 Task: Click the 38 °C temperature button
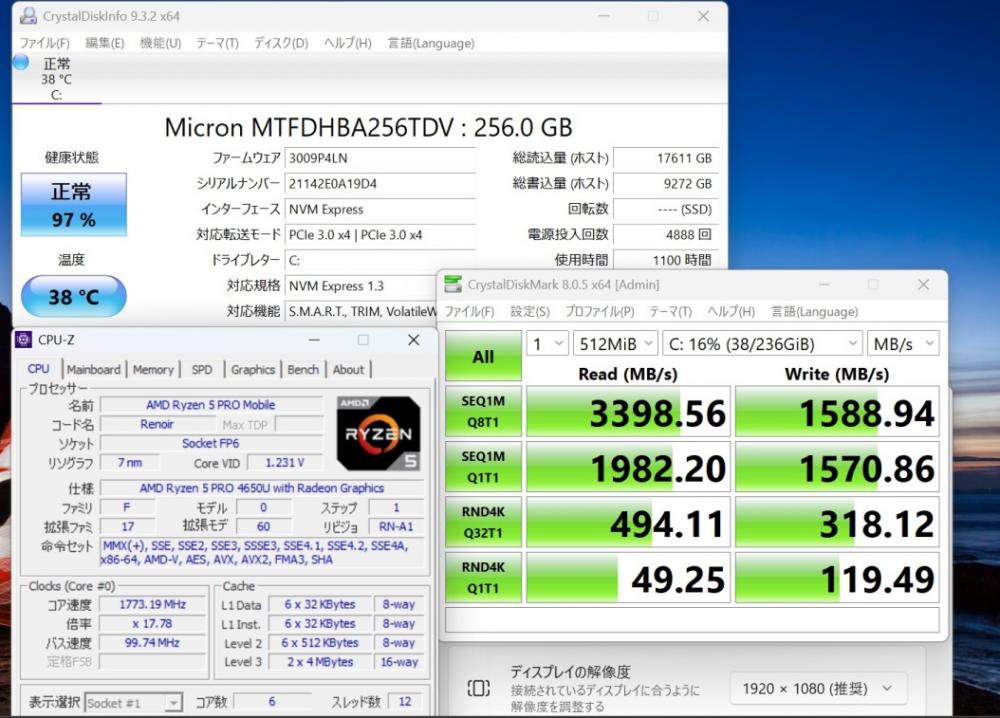[74, 297]
